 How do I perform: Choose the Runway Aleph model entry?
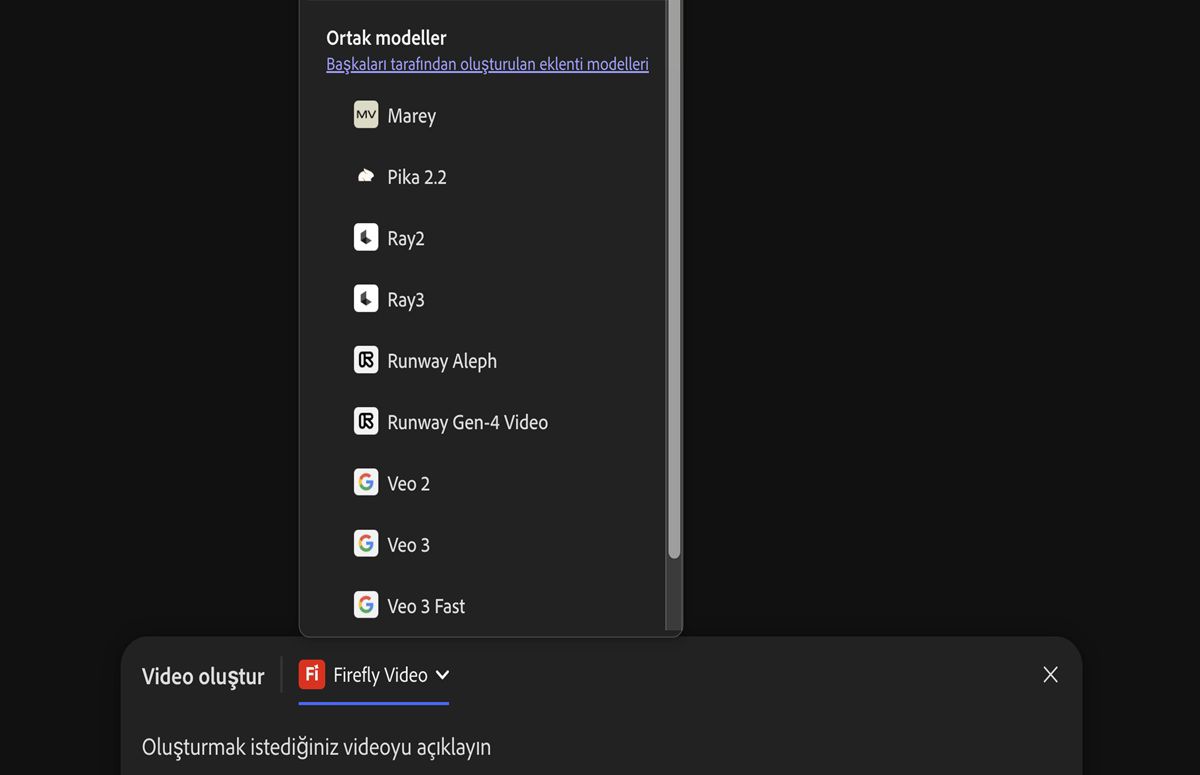[441, 361]
